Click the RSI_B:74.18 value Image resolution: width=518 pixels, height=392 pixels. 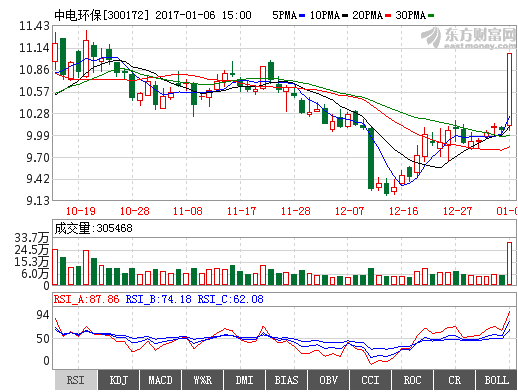[159, 299]
